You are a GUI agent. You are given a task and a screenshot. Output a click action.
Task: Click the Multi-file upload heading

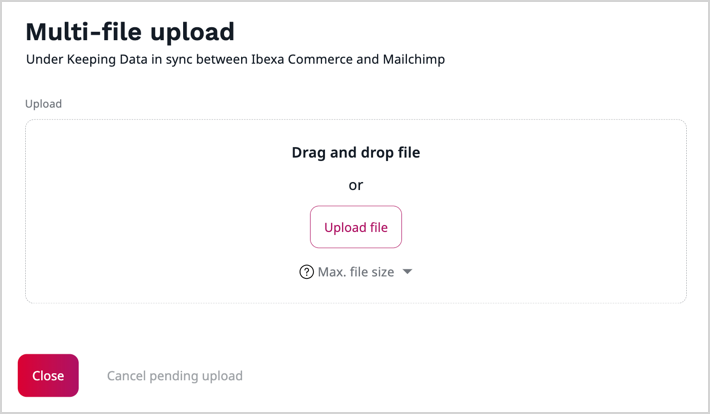130,31
